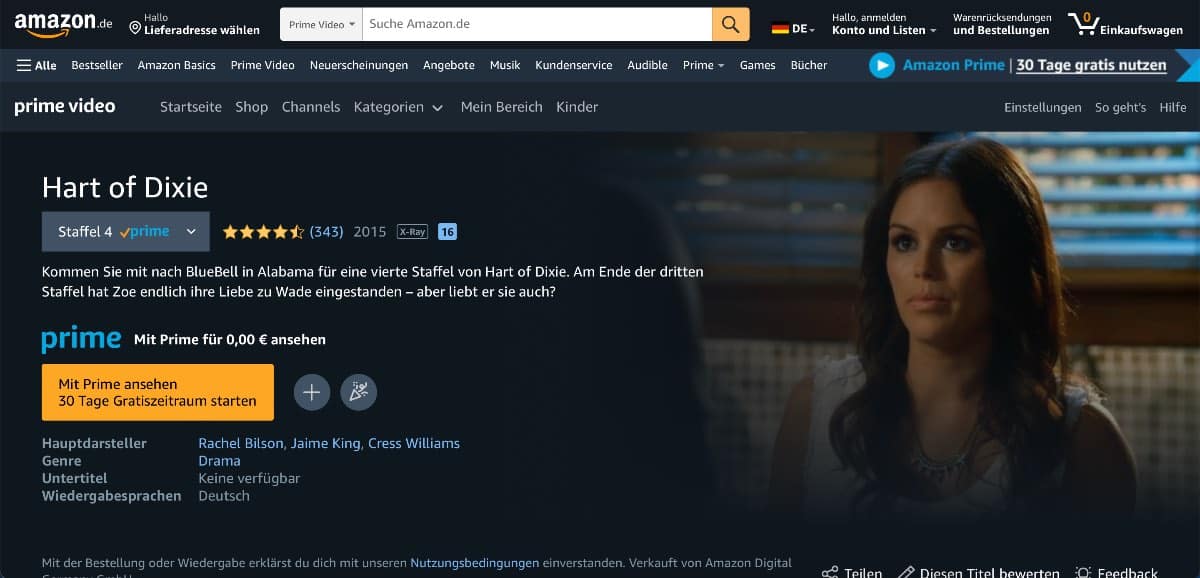Click the Untertitel value Keine verfügbar
Viewport: 1200px width, 578px height.
click(x=249, y=478)
